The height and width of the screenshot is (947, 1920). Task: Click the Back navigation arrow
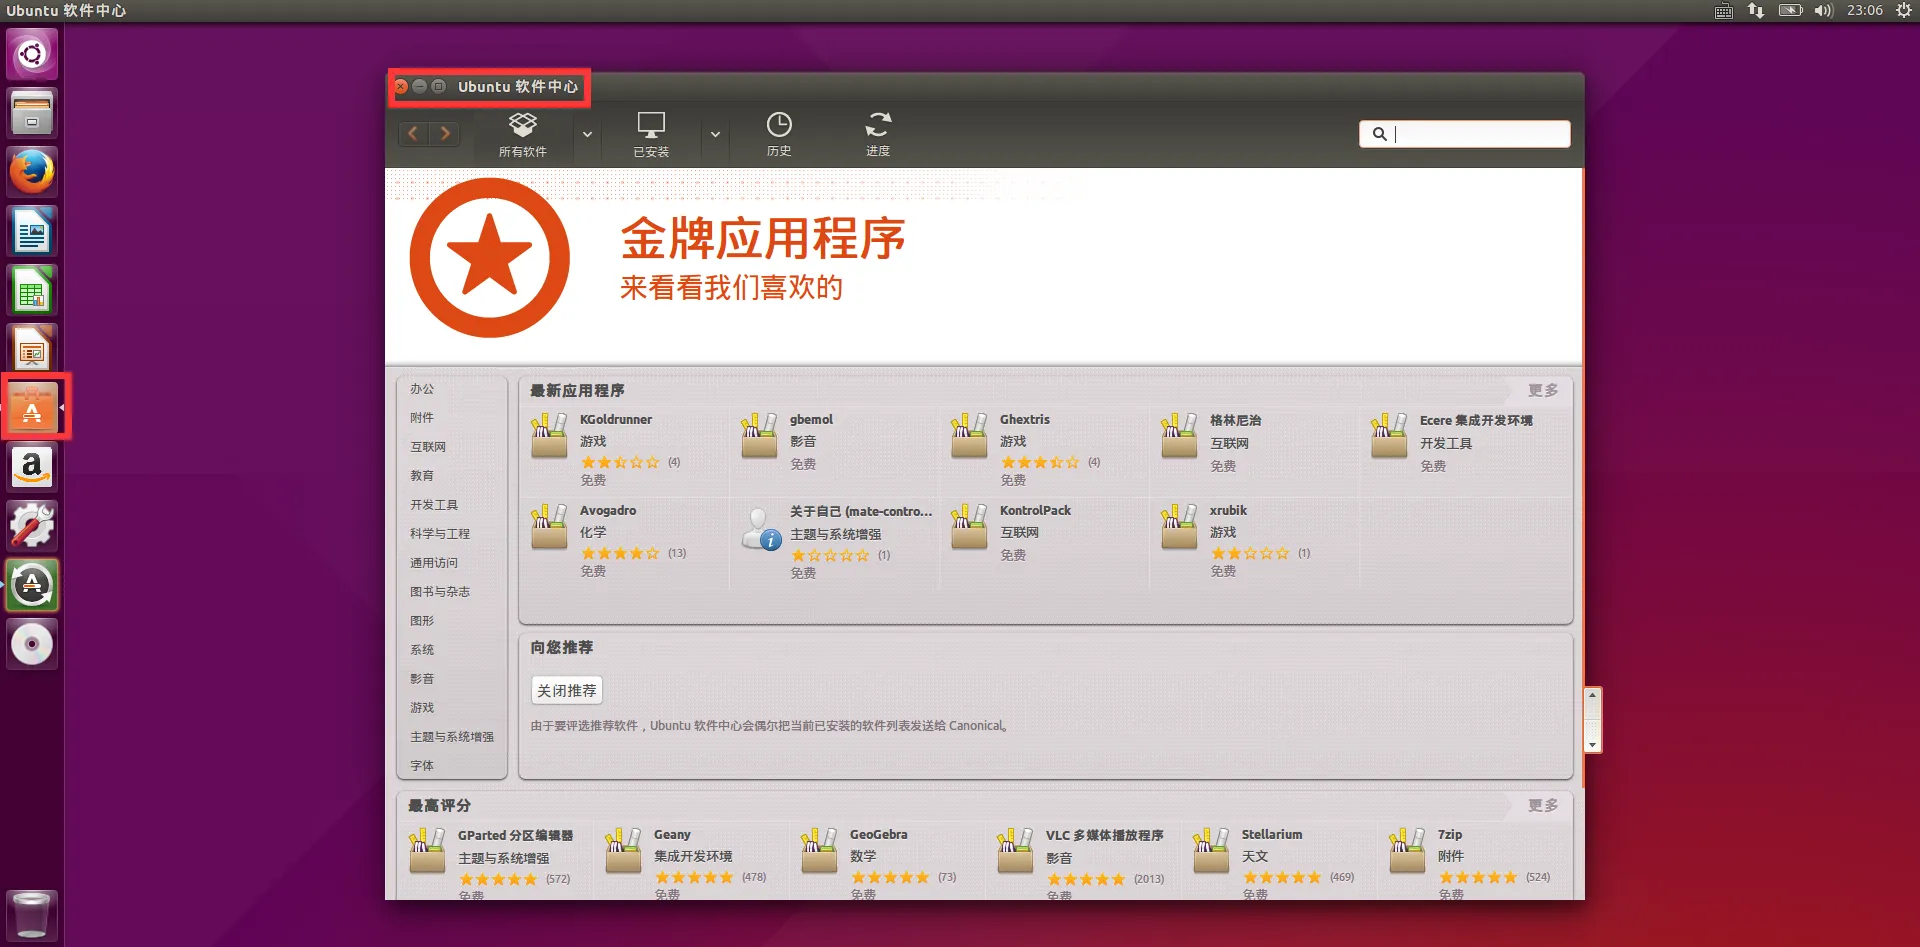[x=413, y=133]
